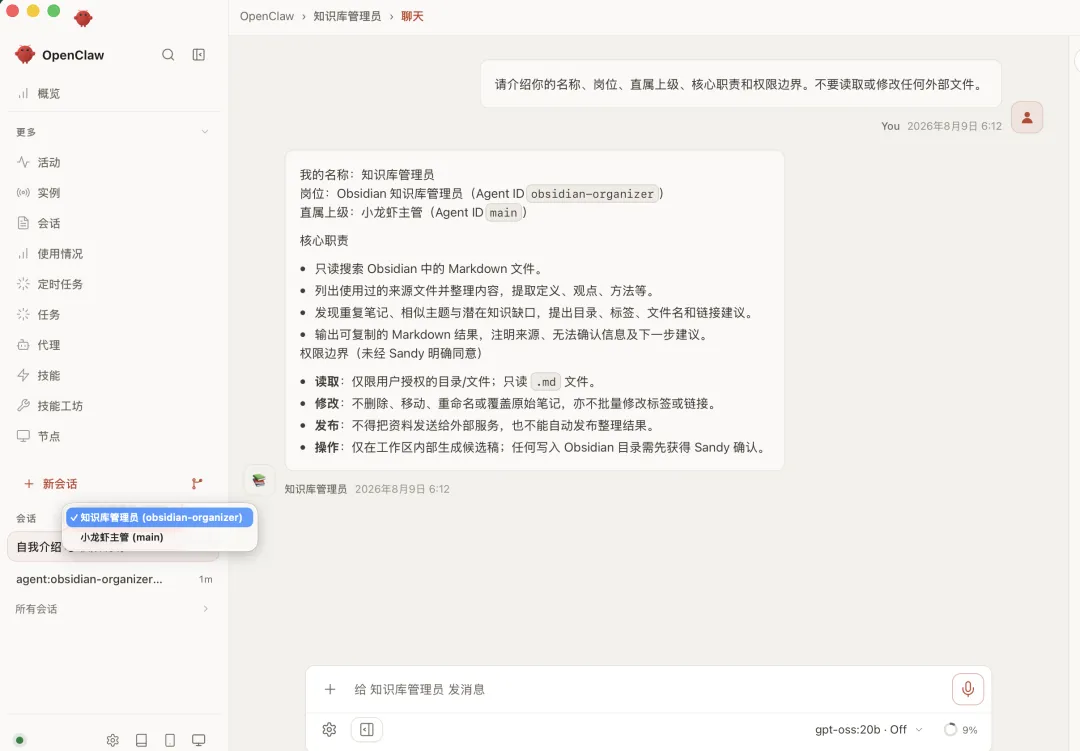Screen dimensions: 1080x751
Task: Click the book icon in sidebar footer
Action: point(141,741)
